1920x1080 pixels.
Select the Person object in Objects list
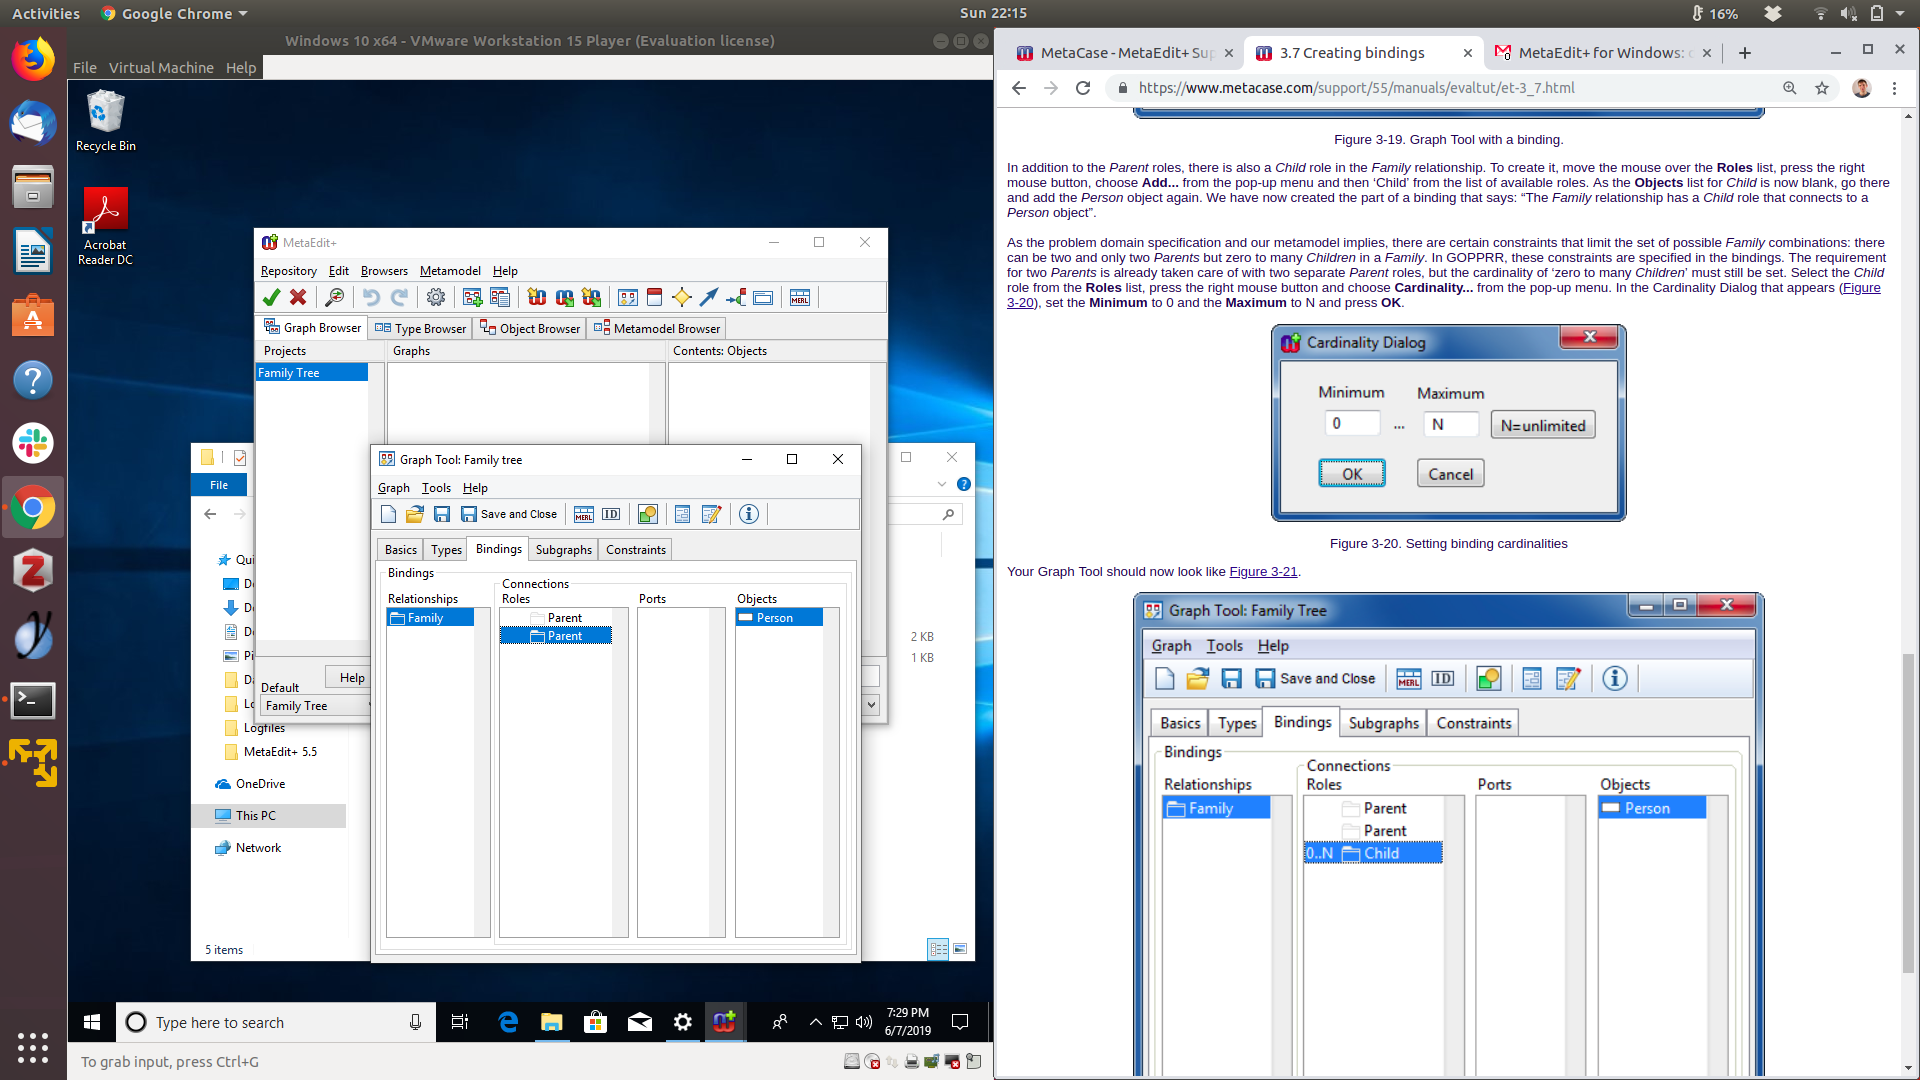pos(775,618)
